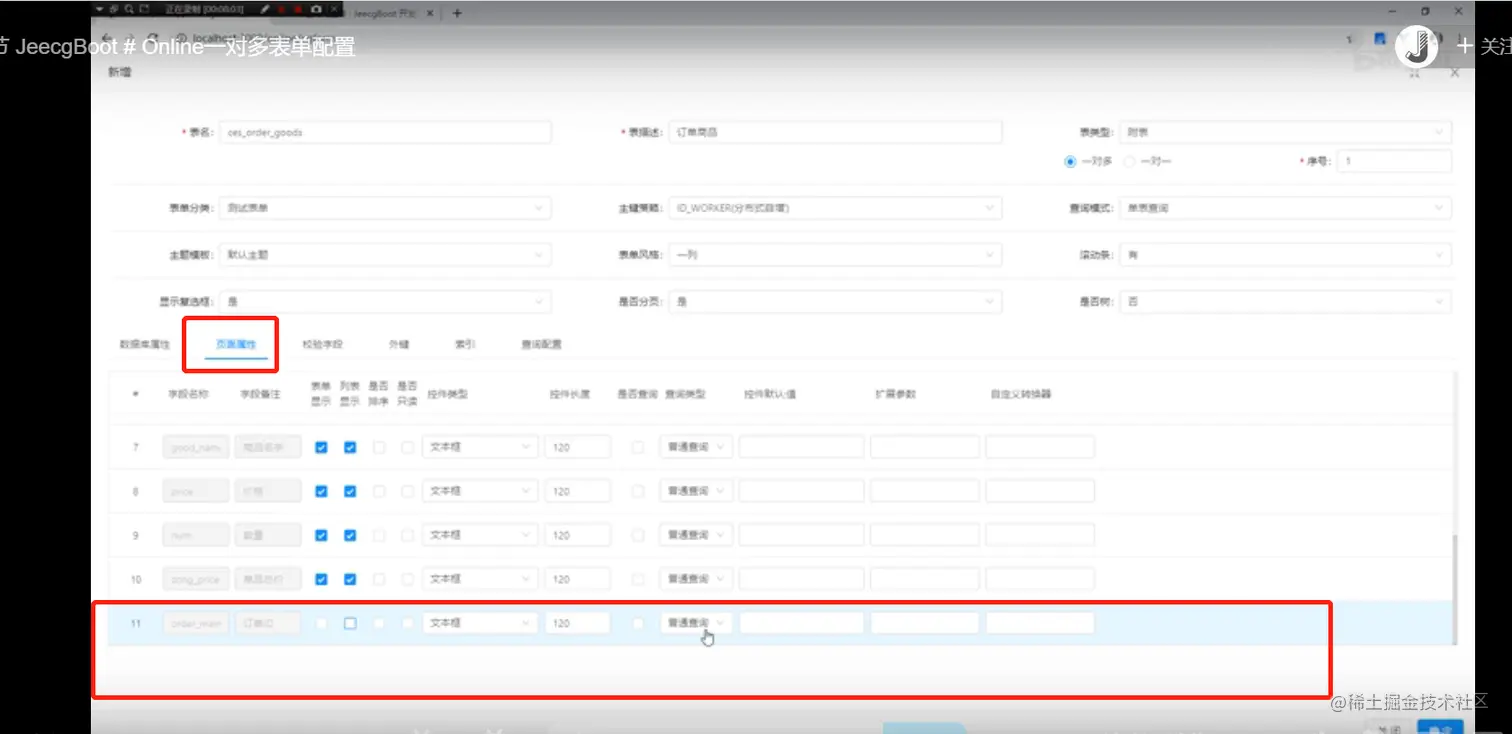The height and width of the screenshot is (734, 1512).
Task: Open the 表类型 dropdown showing 附表
Action: (1285, 132)
